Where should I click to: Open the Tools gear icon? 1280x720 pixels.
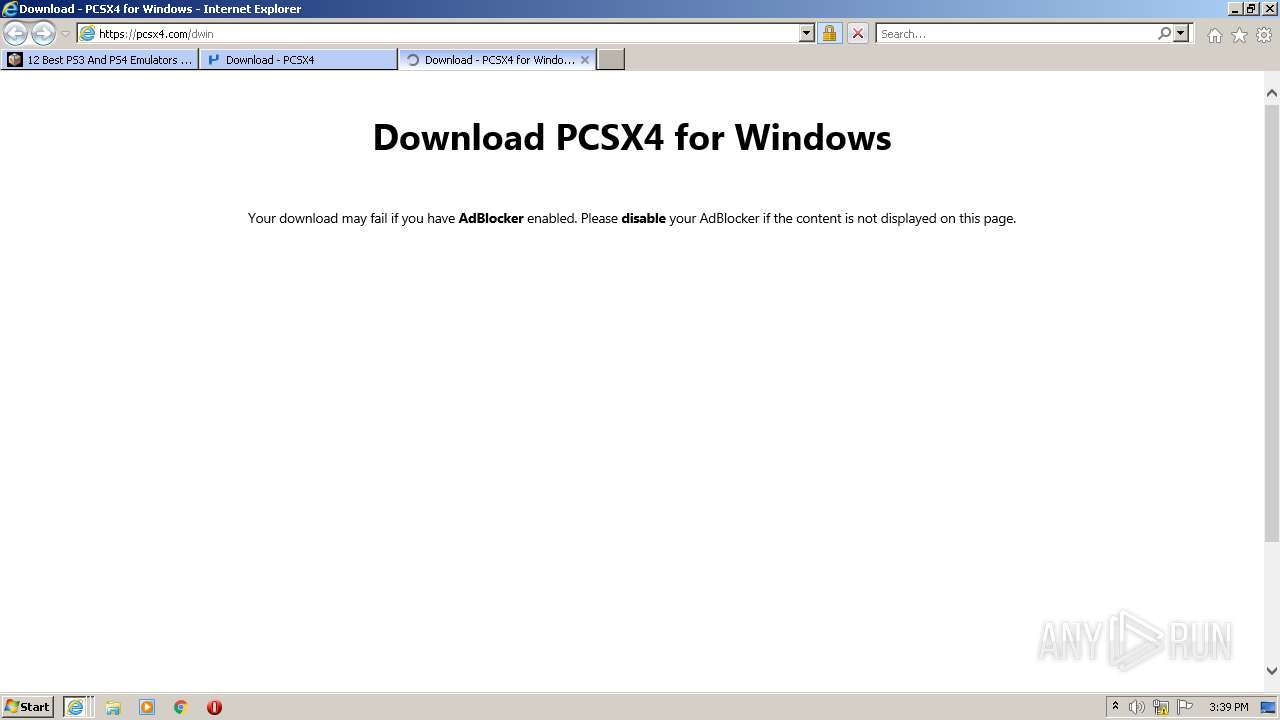click(1264, 35)
